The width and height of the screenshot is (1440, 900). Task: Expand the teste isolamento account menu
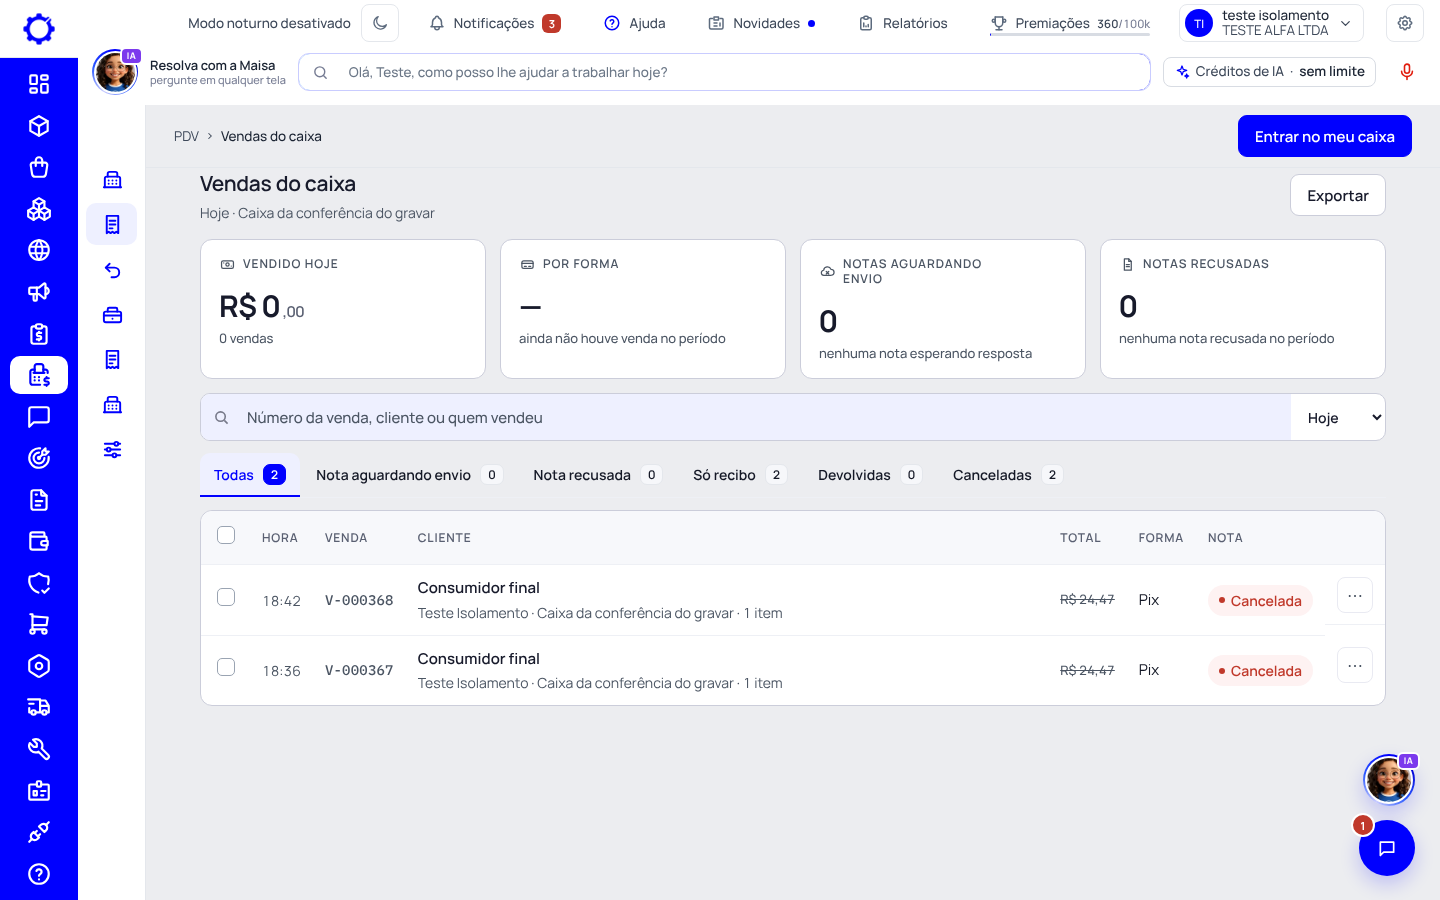[x=1271, y=23]
